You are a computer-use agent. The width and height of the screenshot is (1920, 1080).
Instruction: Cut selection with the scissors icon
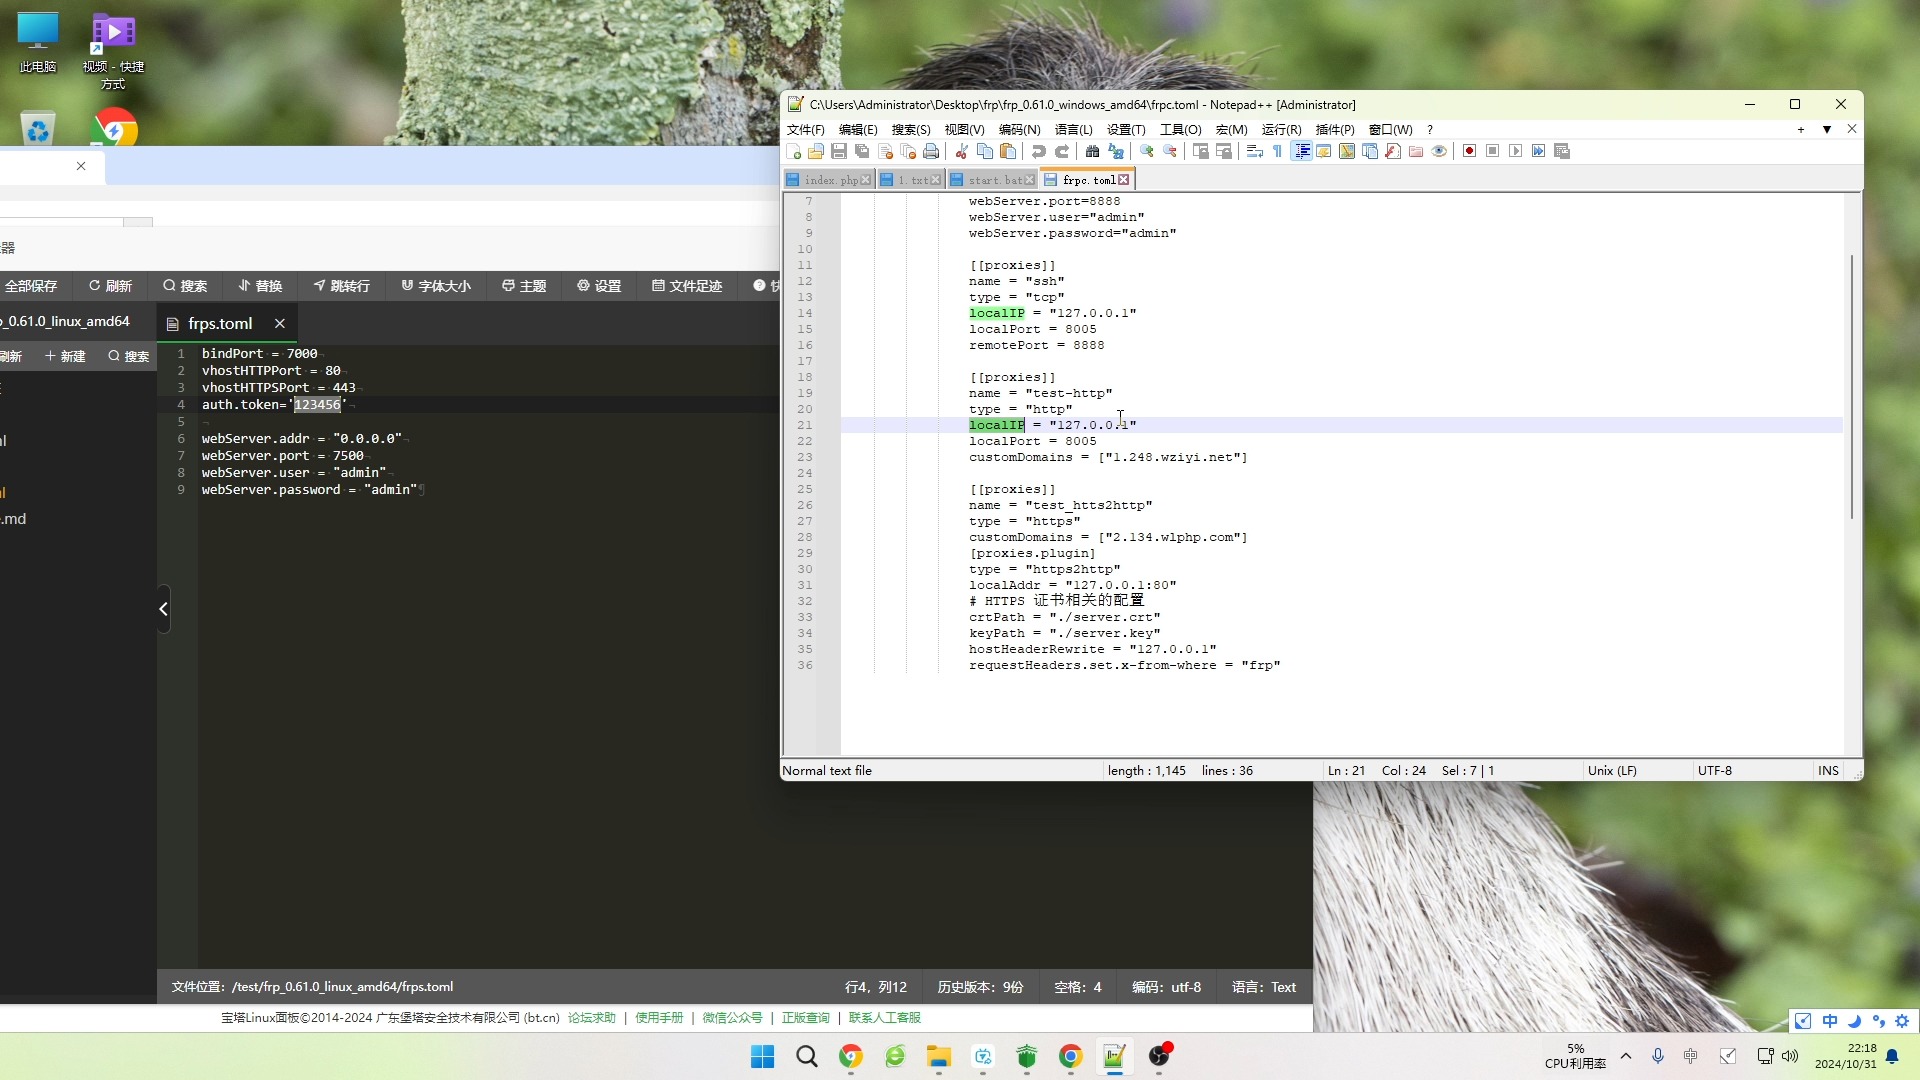pos(962,151)
